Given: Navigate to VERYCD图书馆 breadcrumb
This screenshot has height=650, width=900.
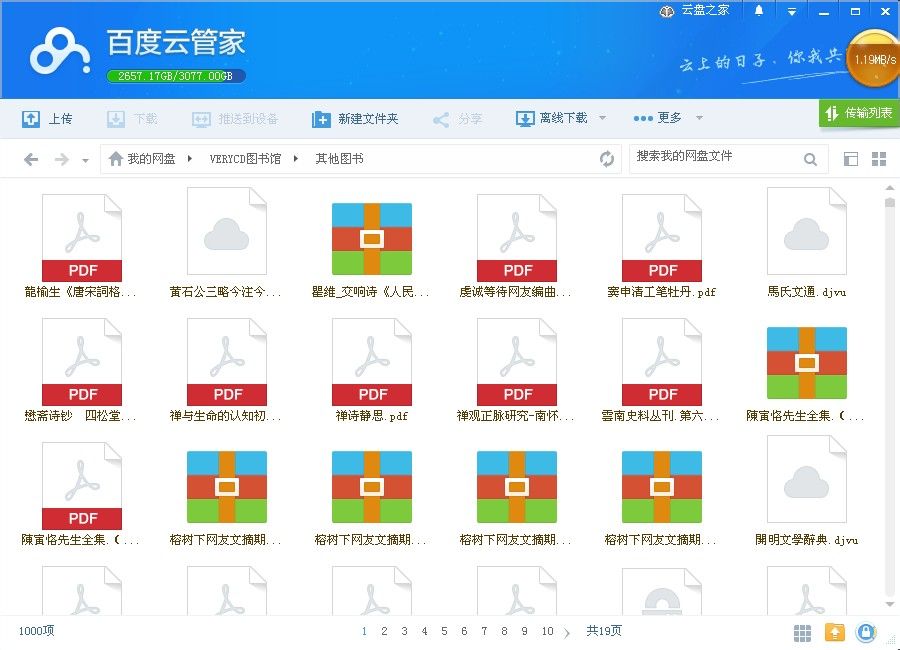Looking at the screenshot, I should click(245, 158).
